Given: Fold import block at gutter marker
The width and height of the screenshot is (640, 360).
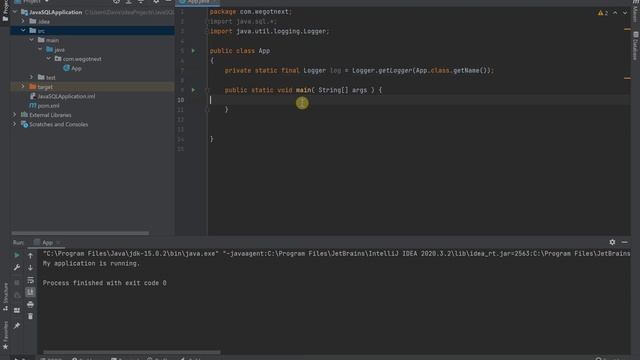Looking at the screenshot, I should pos(207,21).
